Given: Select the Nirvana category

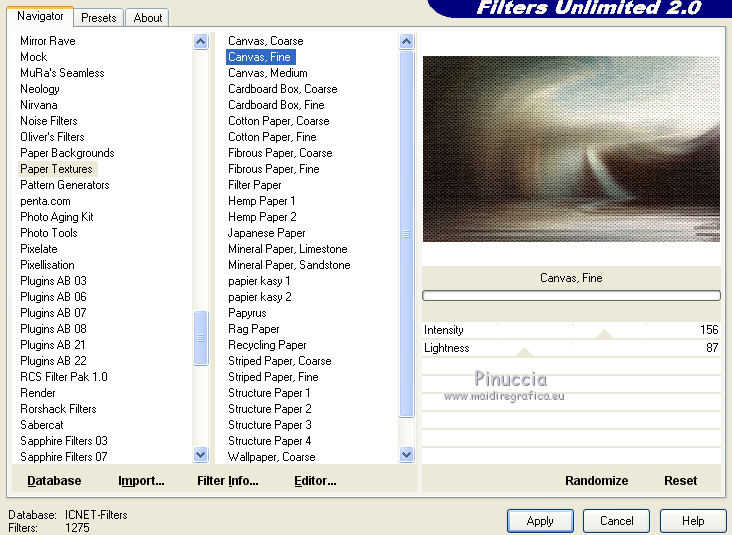Looking at the screenshot, I should 39,105.
